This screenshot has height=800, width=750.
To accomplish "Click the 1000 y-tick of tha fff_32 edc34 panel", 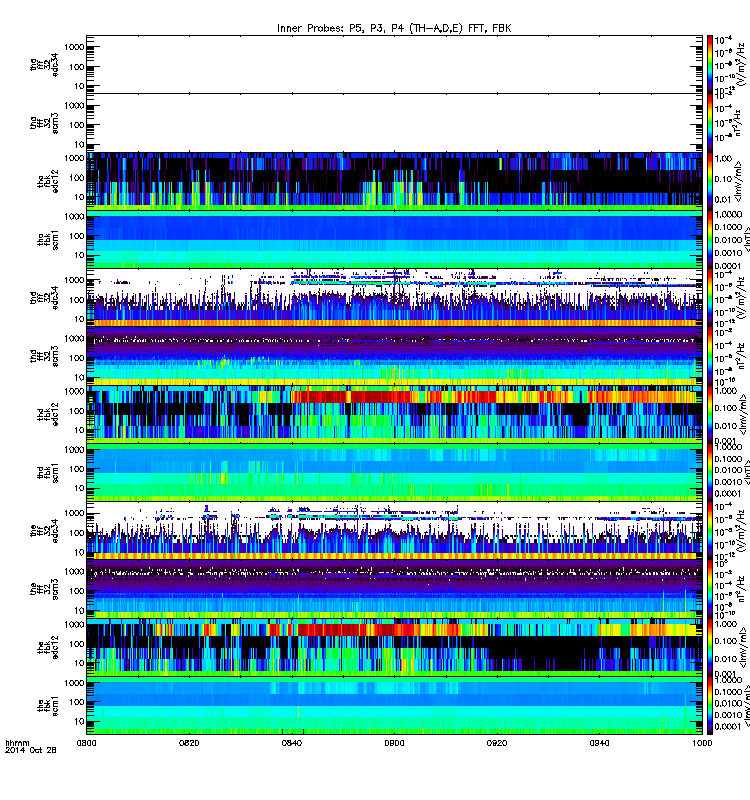I will pyautogui.click(x=74, y=47).
